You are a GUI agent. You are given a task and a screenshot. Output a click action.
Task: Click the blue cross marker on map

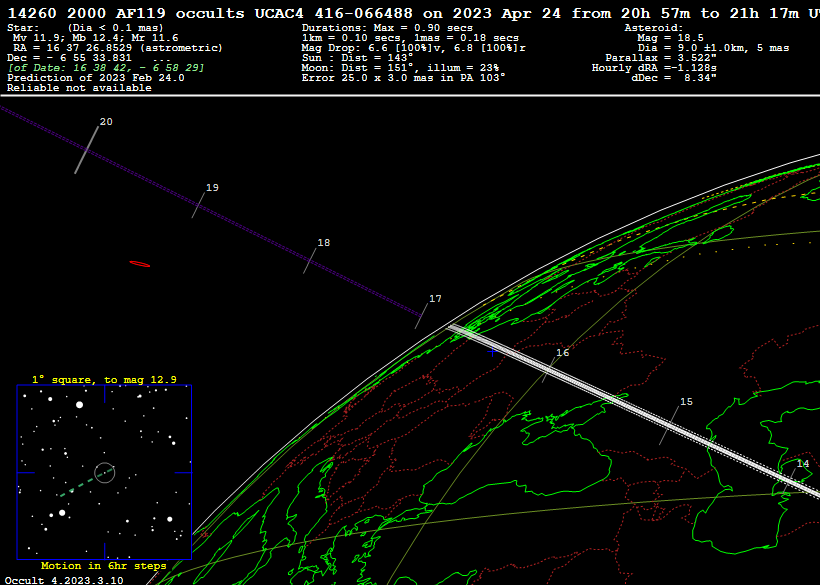pos(492,352)
